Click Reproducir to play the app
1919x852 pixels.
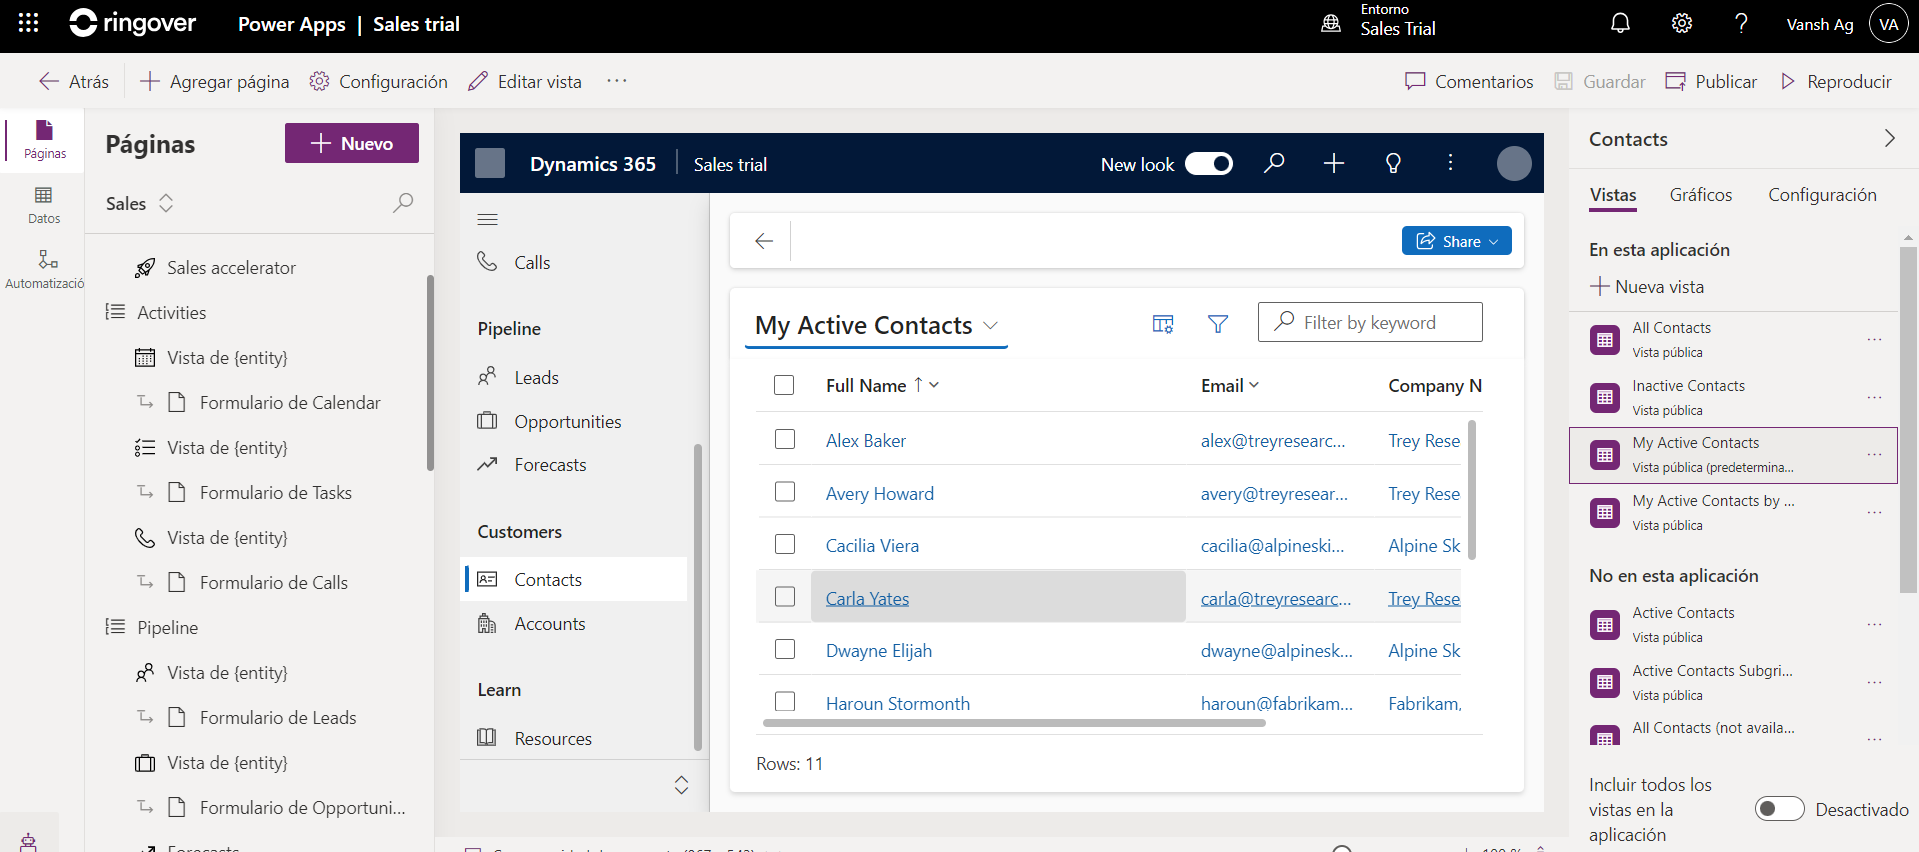point(1836,81)
